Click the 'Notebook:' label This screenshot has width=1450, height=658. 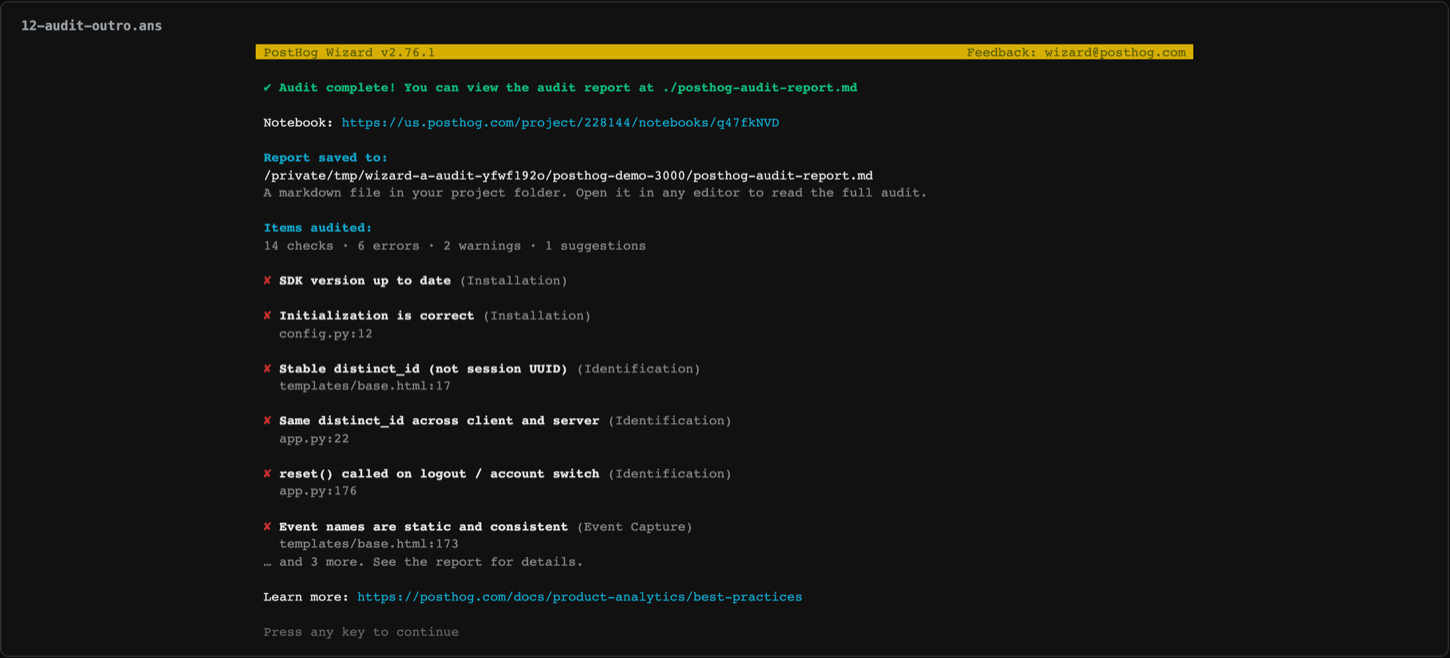pos(298,123)
